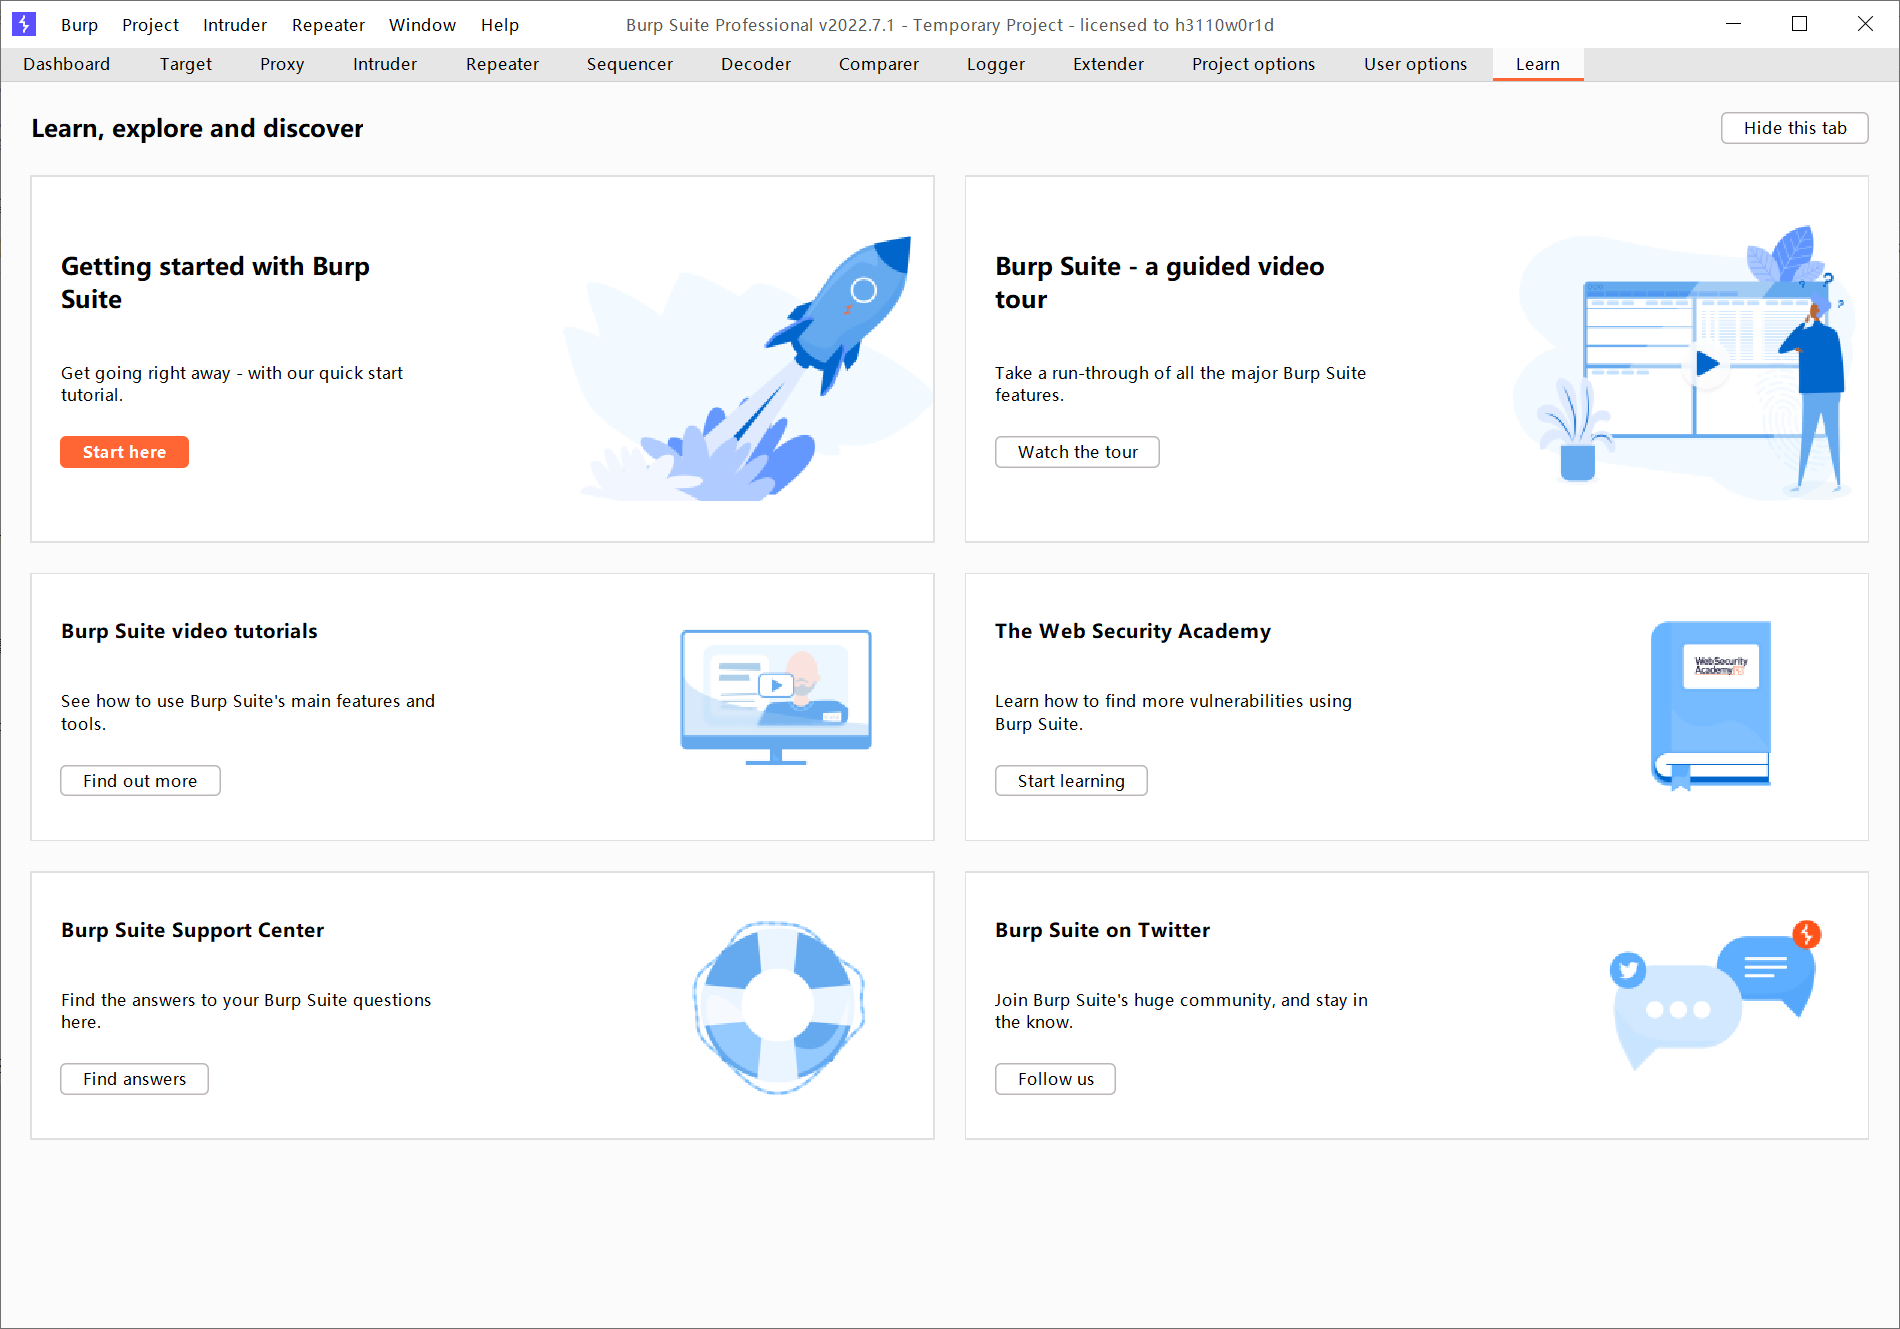Click the Find answers button
This screenshot has height=1329, width=1900.
point(134,1079)
